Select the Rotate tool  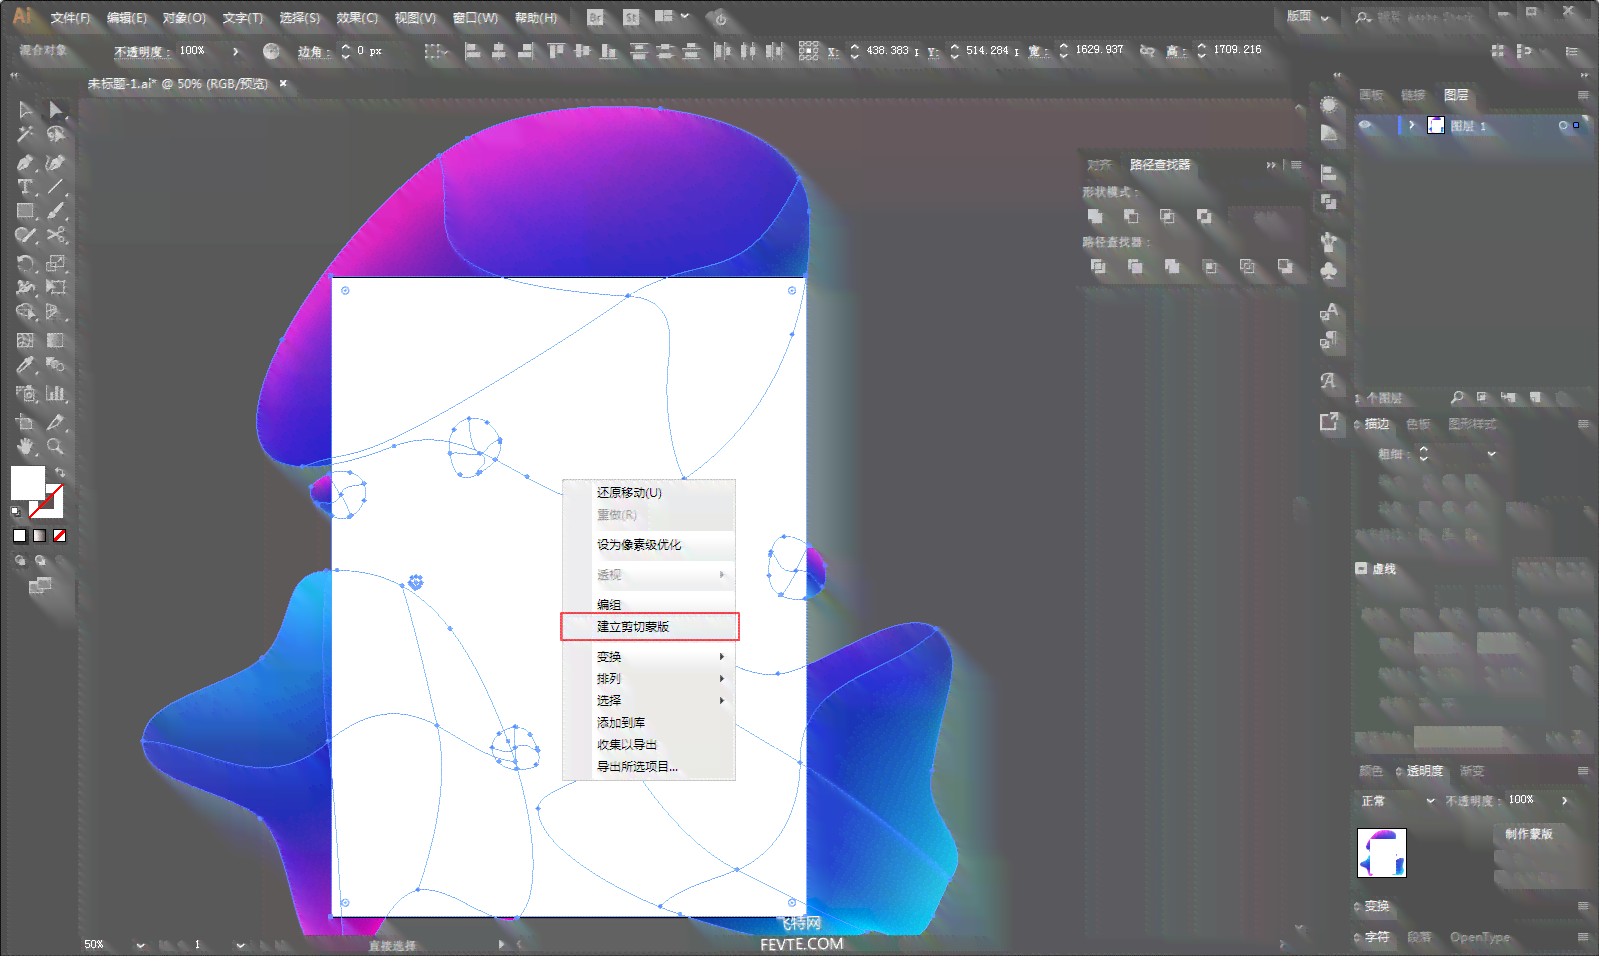click(x=26, y=264)
